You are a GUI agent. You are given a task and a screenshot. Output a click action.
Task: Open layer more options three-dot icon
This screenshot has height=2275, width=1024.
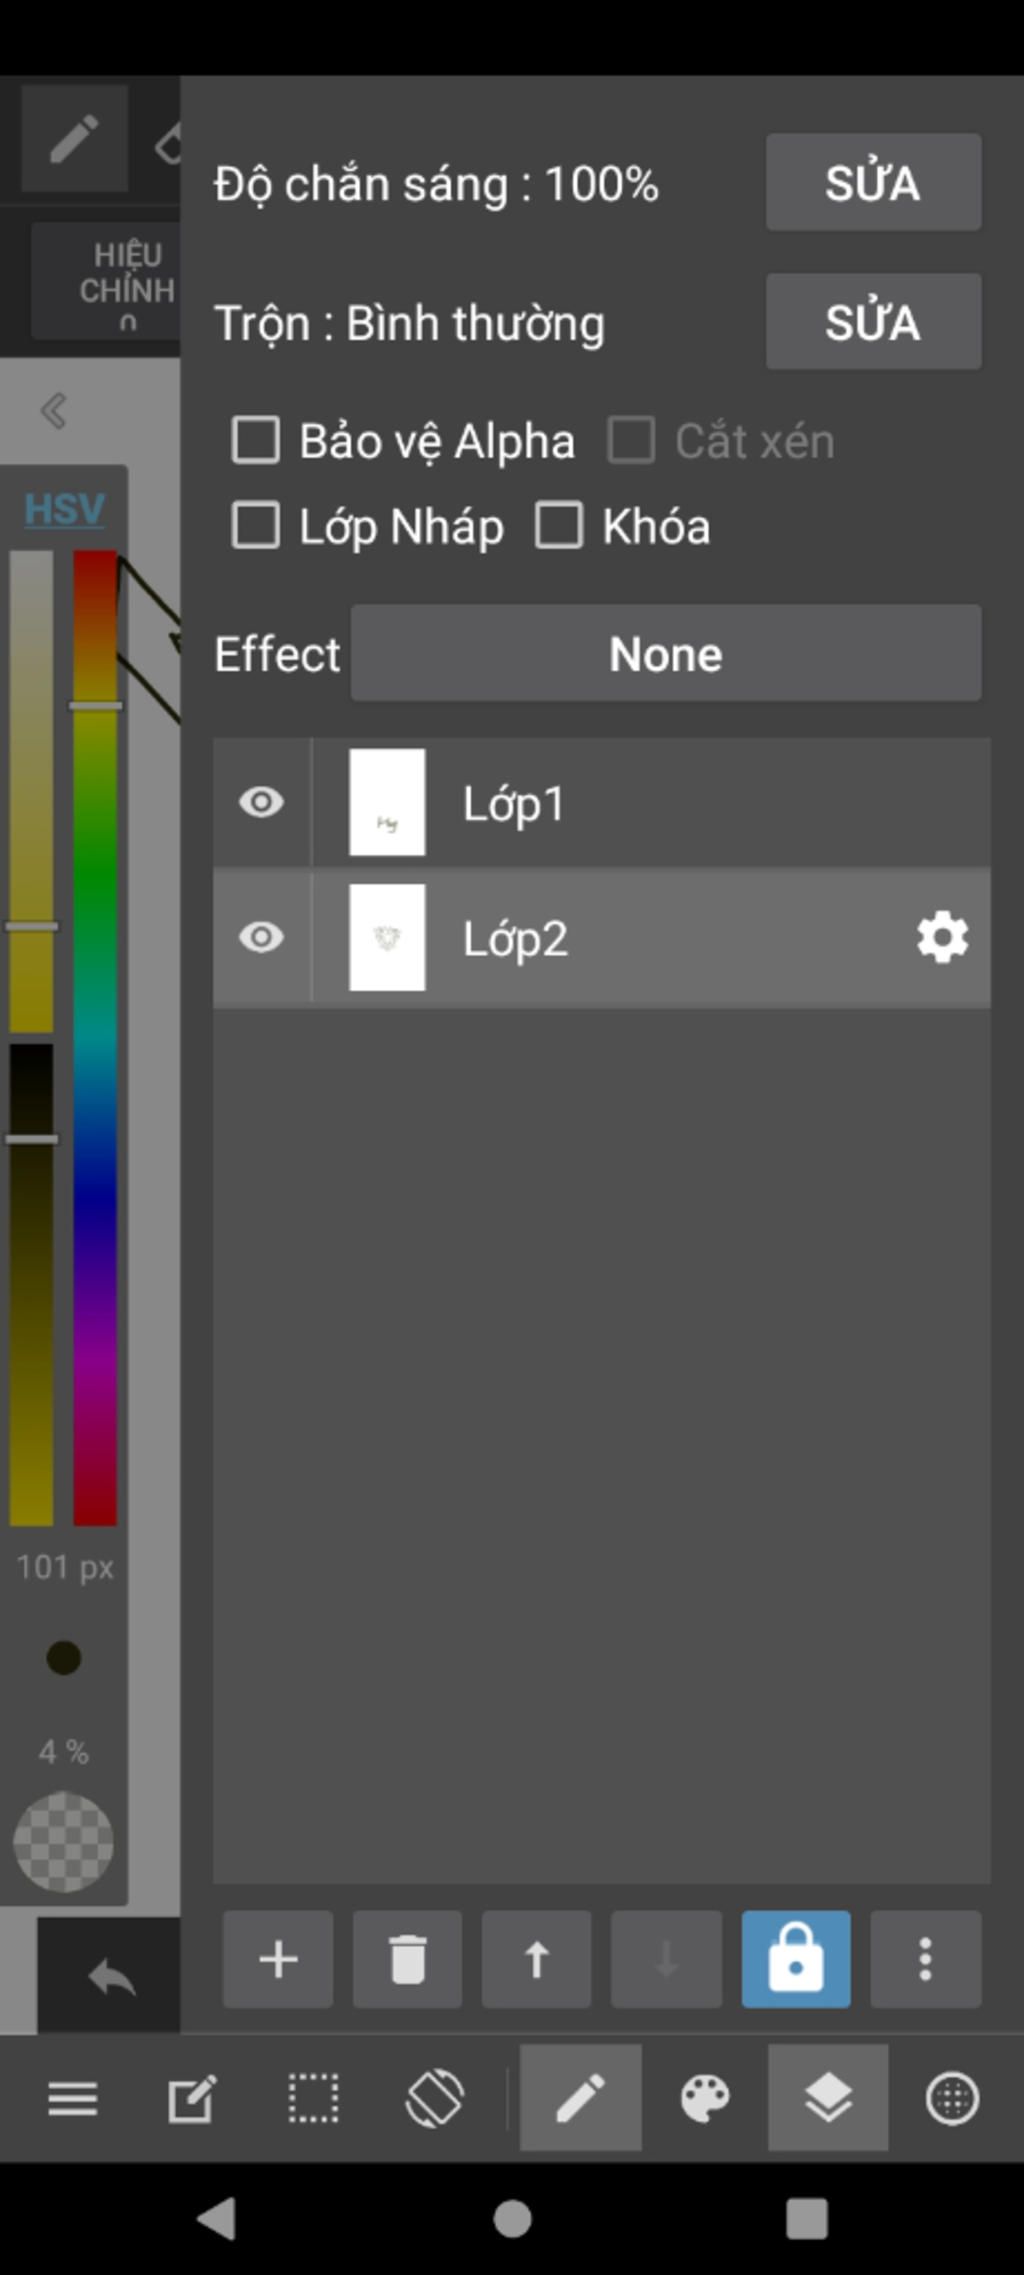pyautogui.click(x=926, y=1959)
